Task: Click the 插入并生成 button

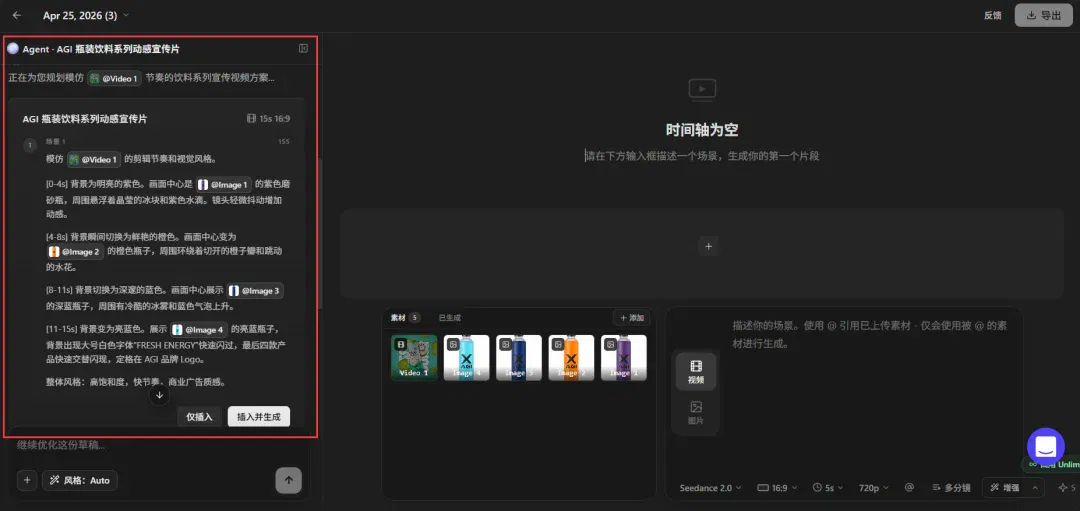Action: (x=258, y=417)
